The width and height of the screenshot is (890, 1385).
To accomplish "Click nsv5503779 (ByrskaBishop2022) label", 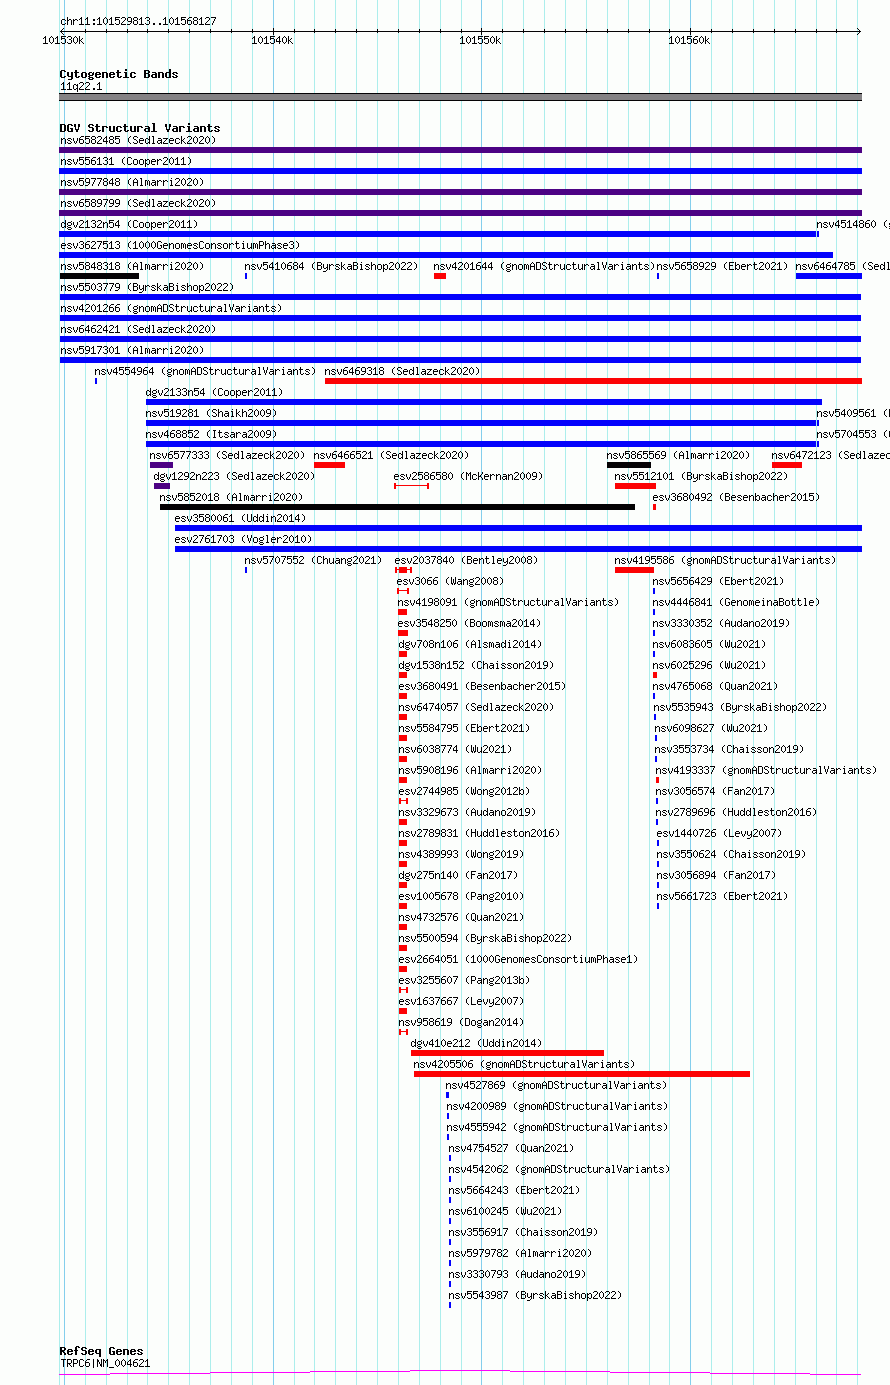I will tap(146, 287).
